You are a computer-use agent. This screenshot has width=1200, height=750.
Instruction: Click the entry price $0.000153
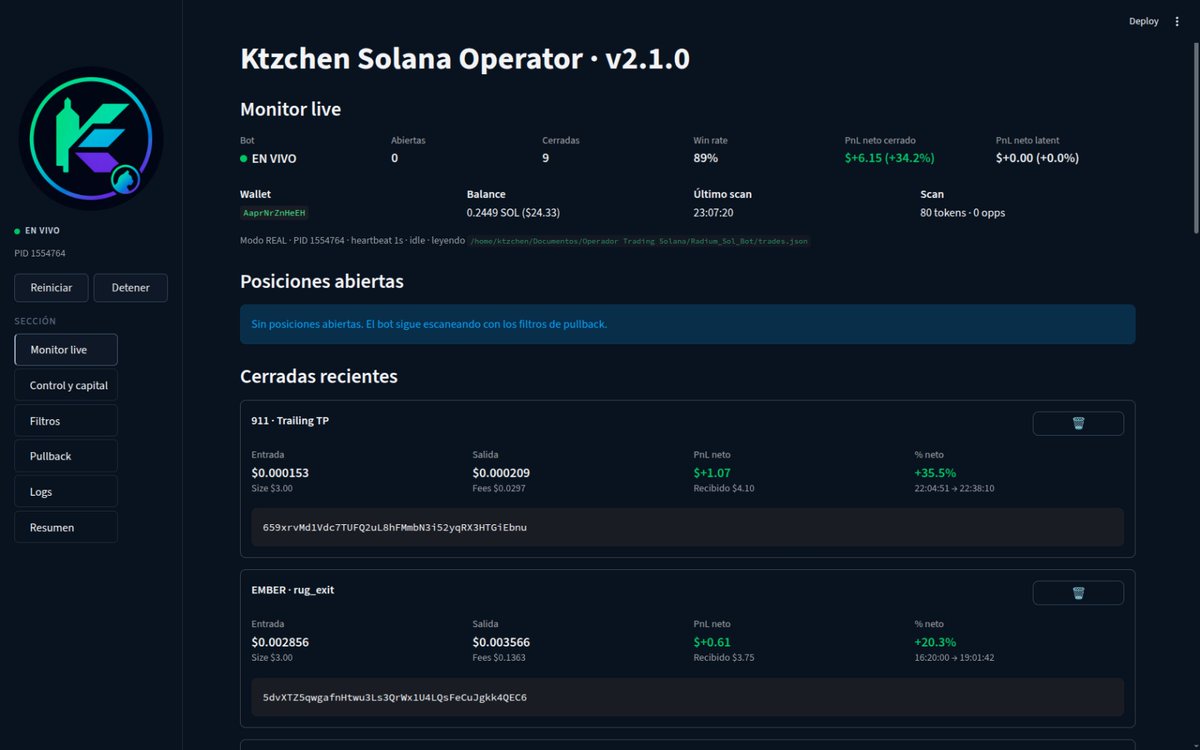[280, 473]
